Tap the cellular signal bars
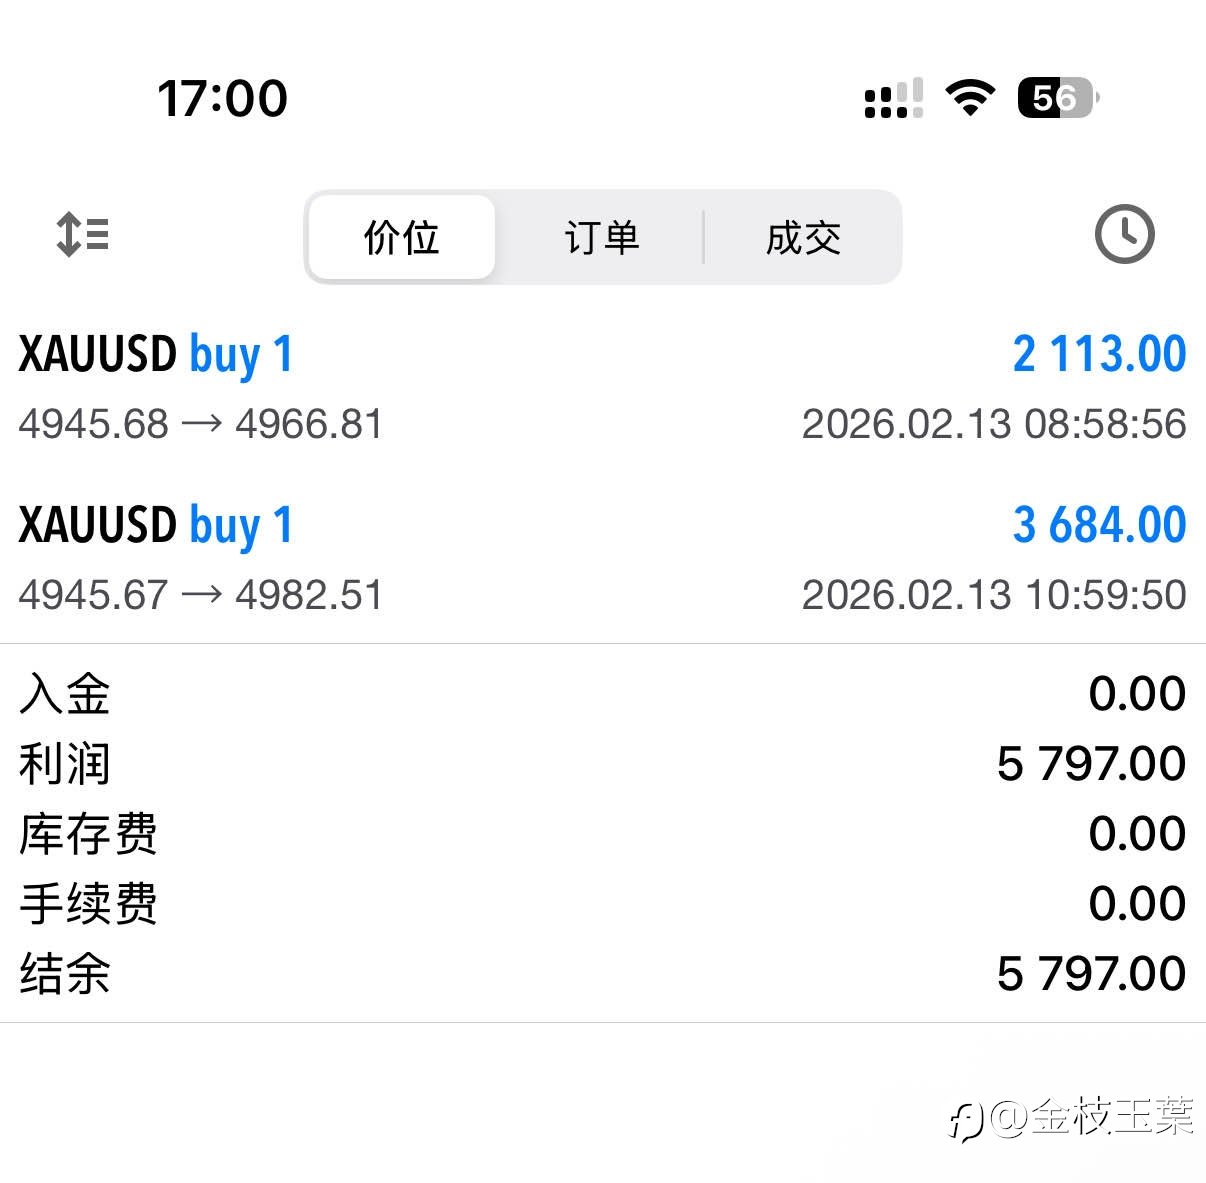 (x=893, y=99)
